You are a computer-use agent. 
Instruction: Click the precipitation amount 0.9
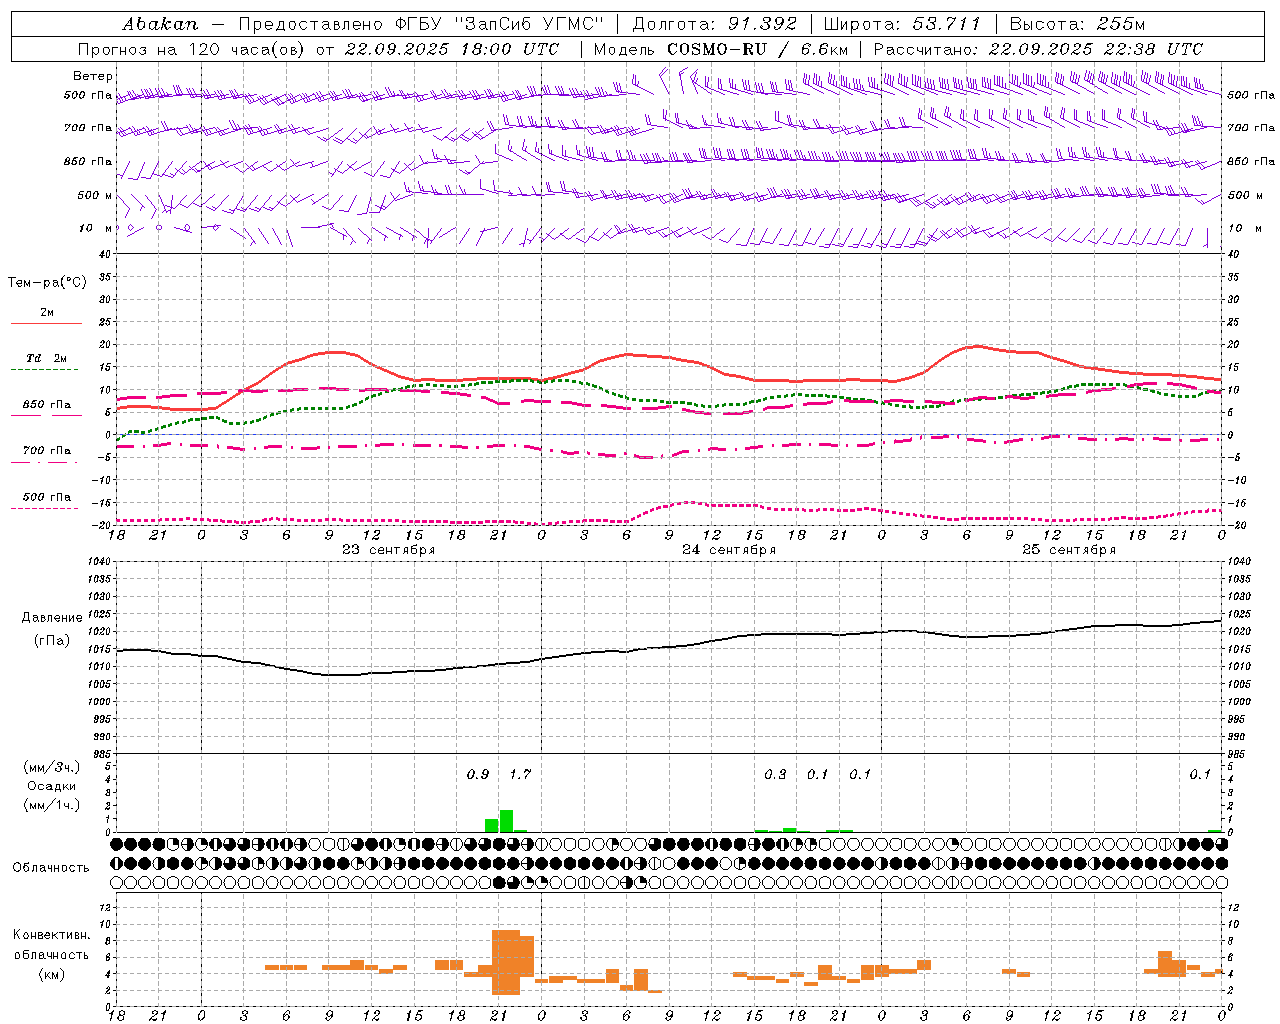(x=478, y=774)
